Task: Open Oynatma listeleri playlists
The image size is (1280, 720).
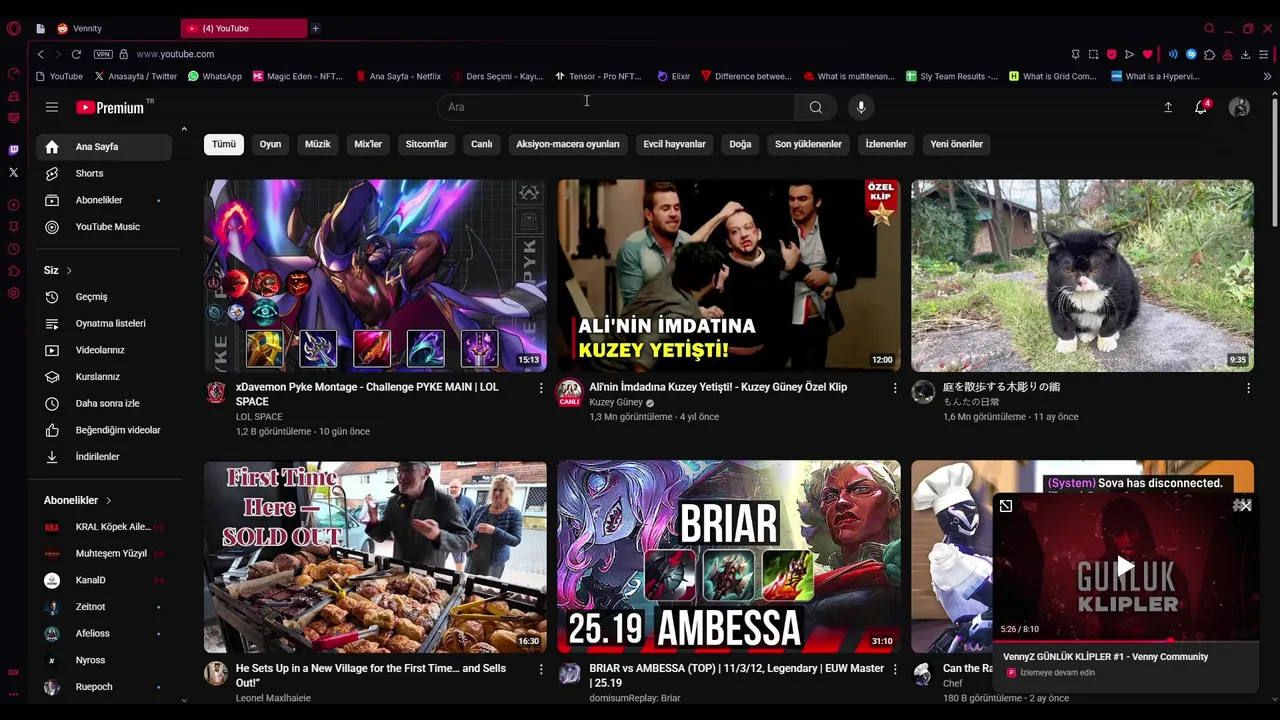Action: 105,323
